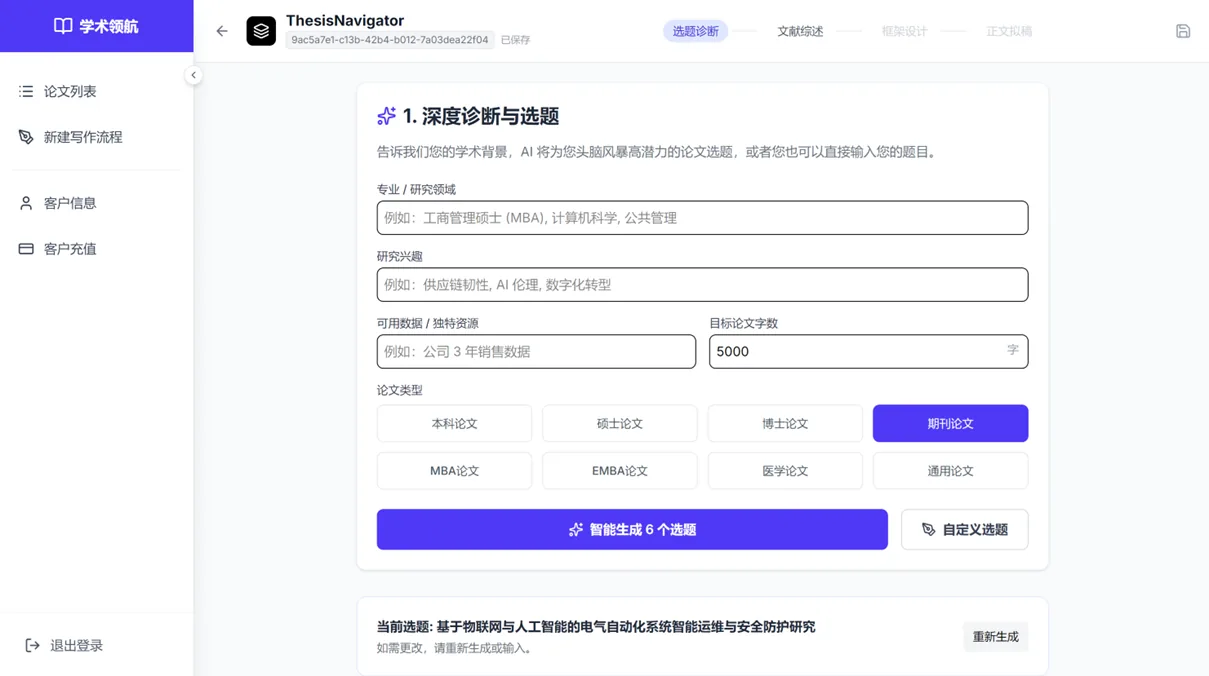Image resolution: width=1209 pixels, height=676 pixels.
Task: Click the 可用数据 / 独特资源 input field
Action: (x=536, y=352)
